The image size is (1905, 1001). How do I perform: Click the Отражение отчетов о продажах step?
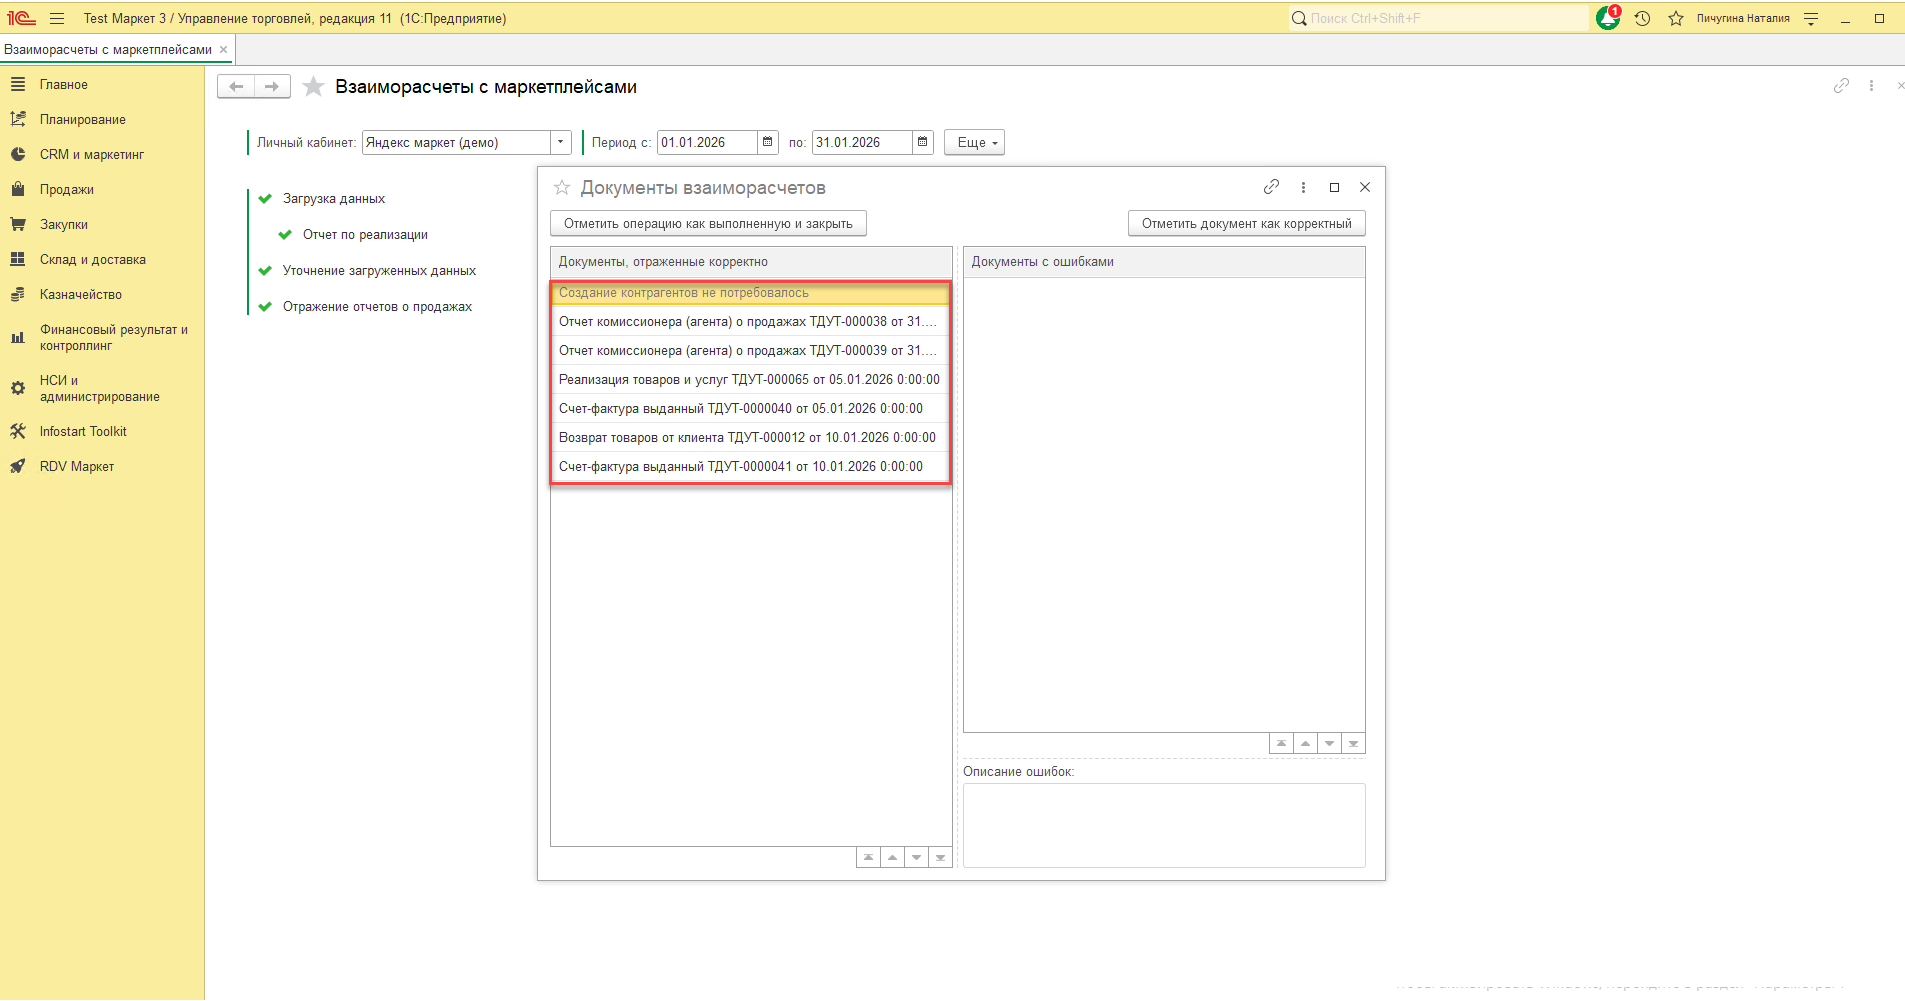pyautogui.click(x=377, y=307)
